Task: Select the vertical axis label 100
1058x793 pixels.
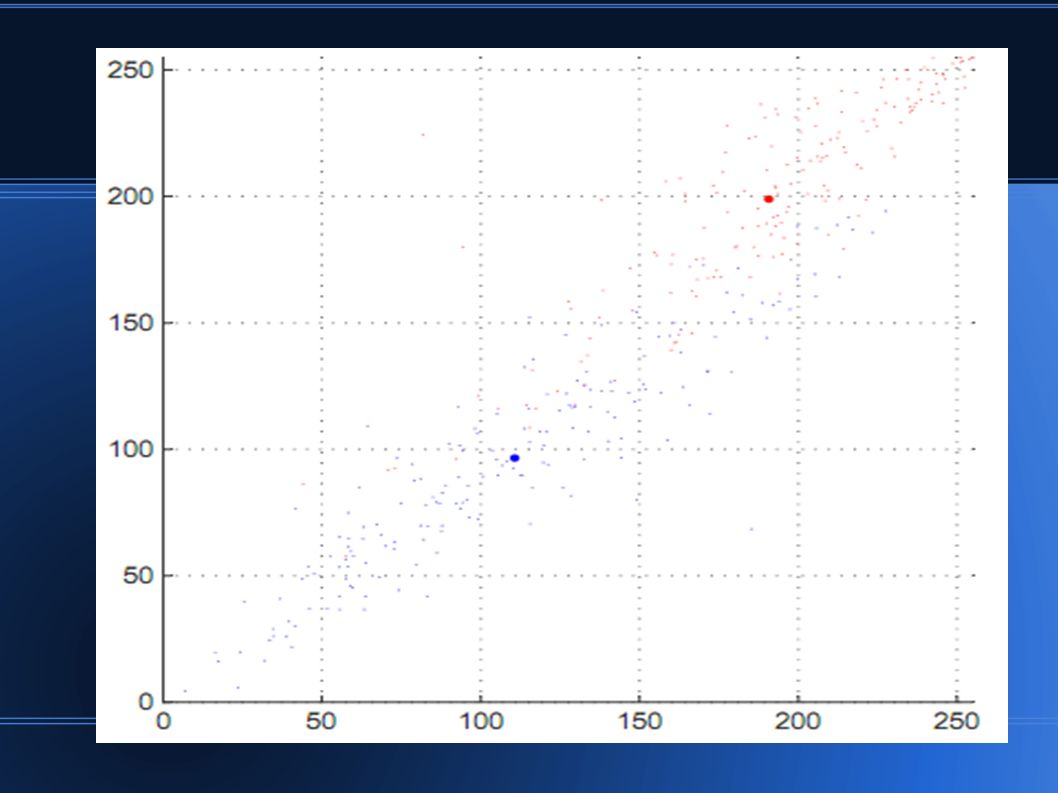Action: [132, 449]
